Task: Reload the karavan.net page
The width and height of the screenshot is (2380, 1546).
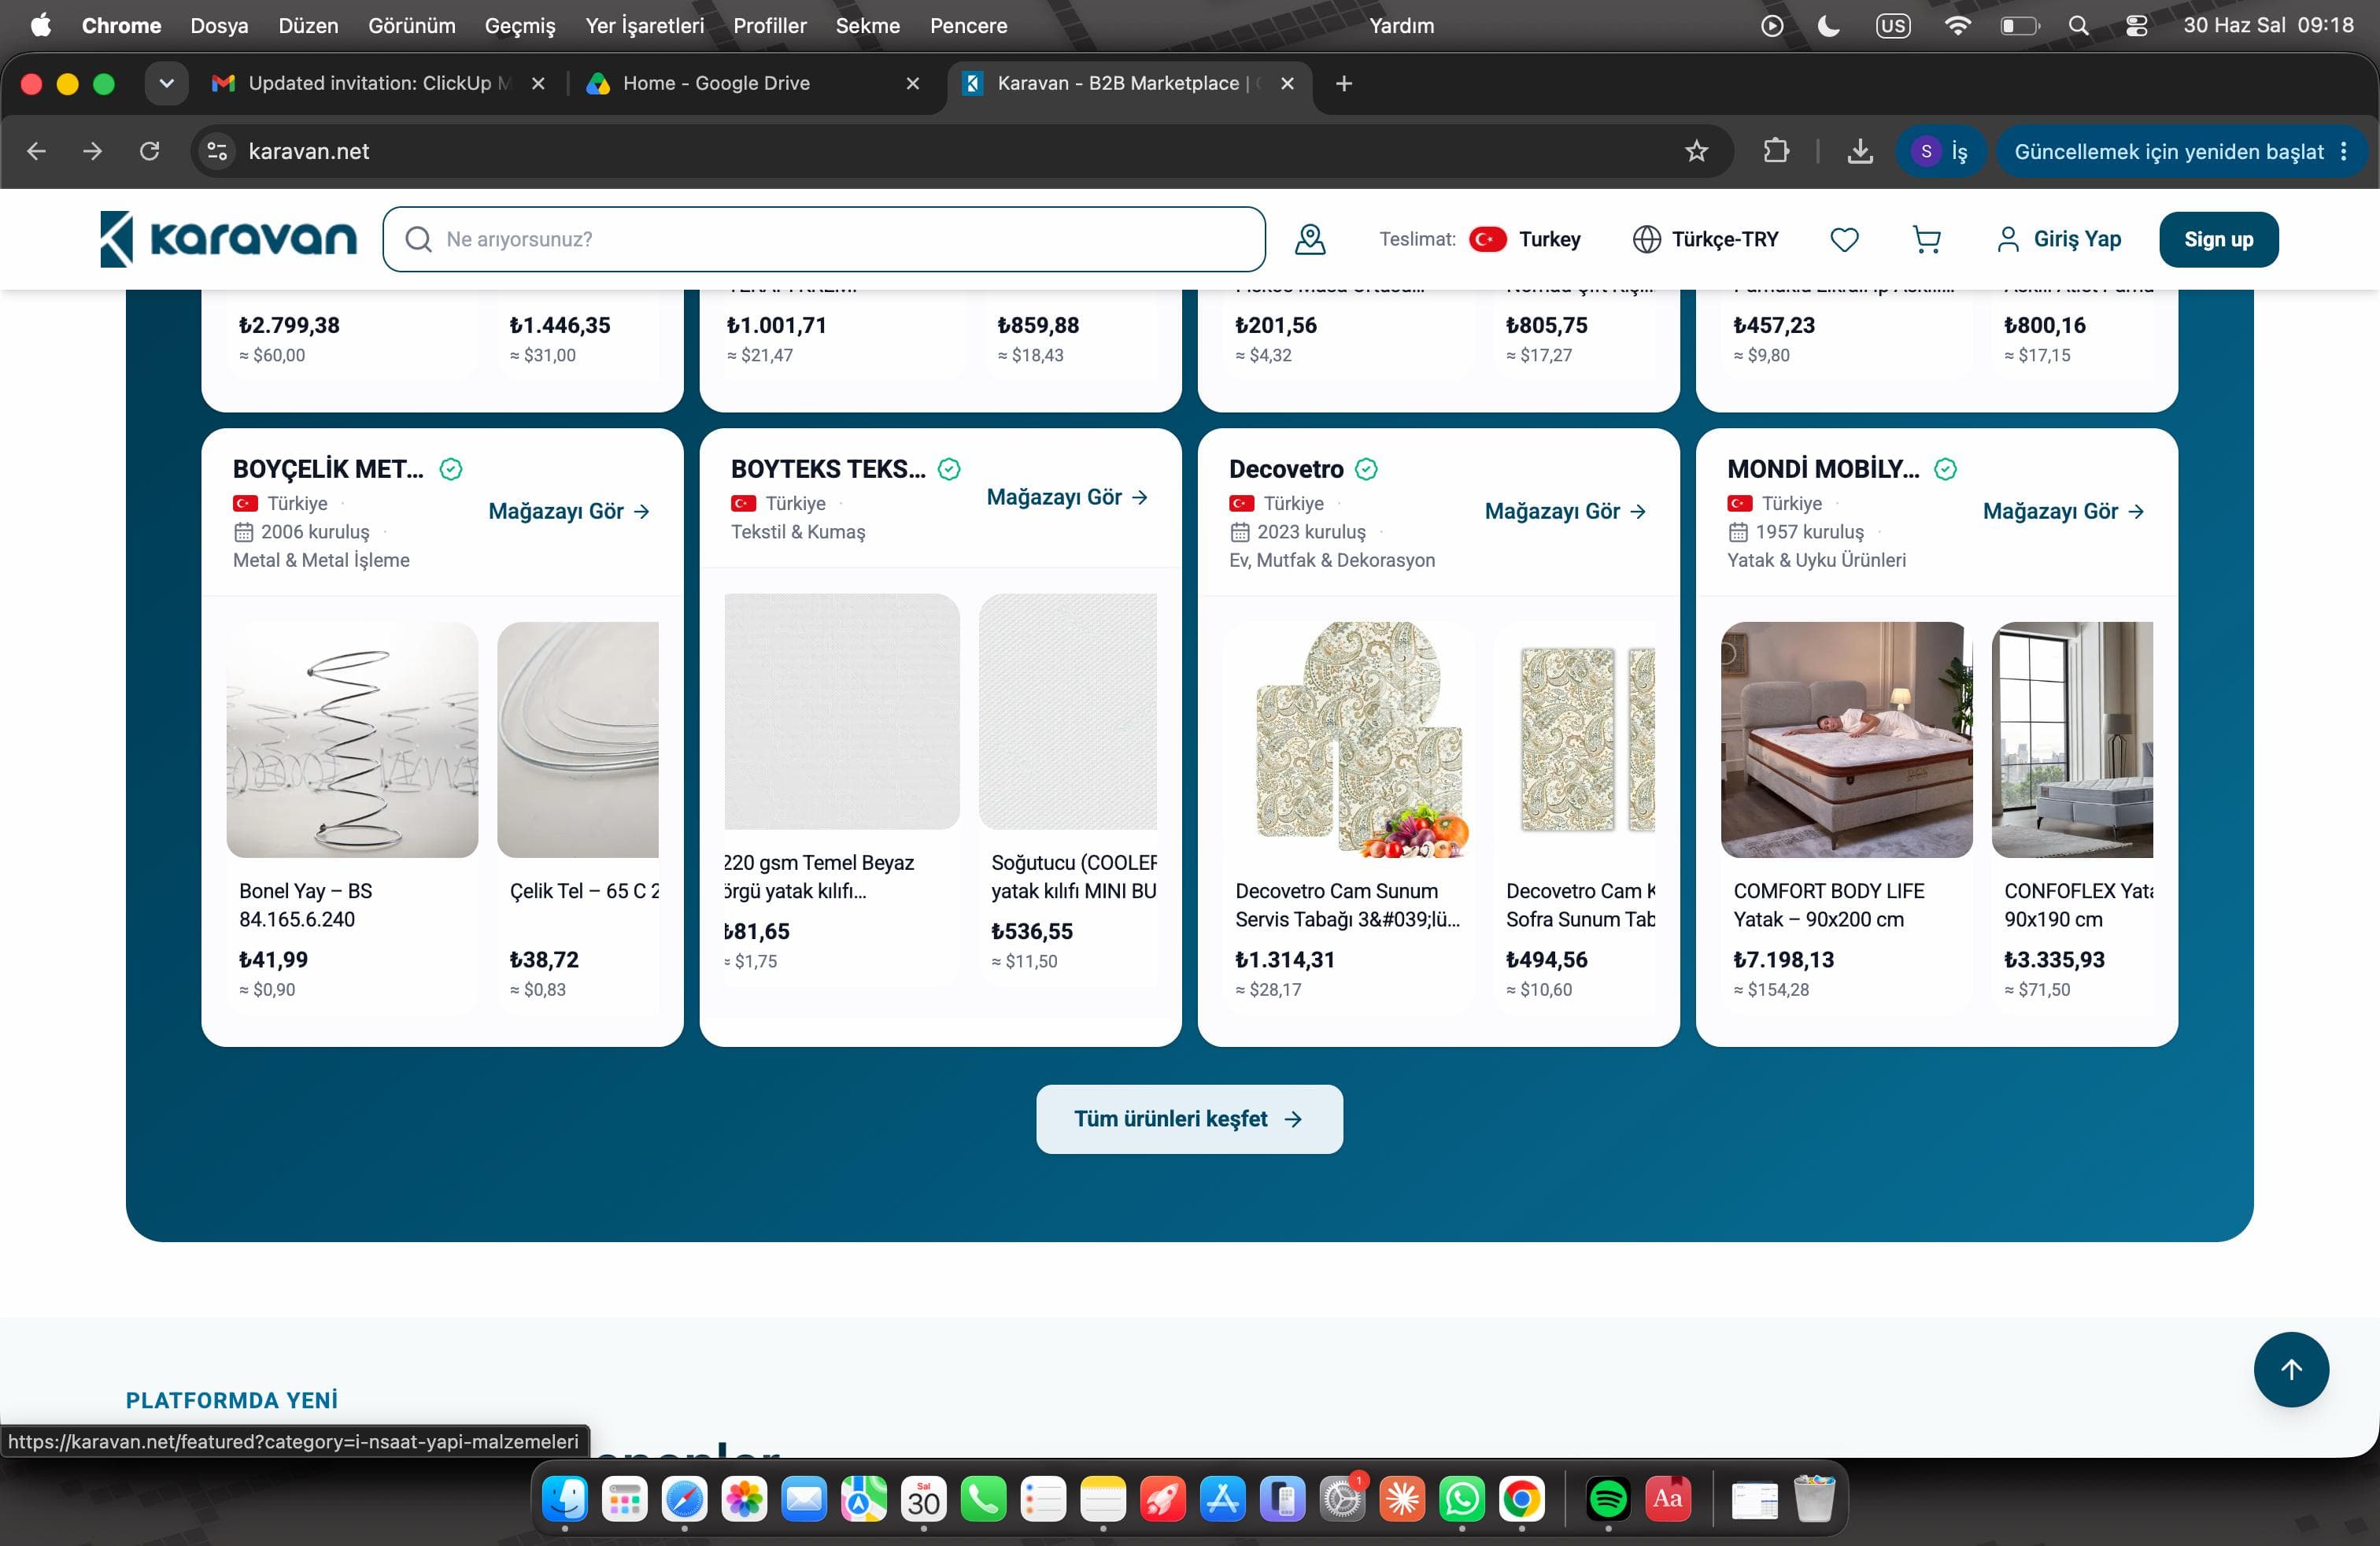Action: coord(150,151)
